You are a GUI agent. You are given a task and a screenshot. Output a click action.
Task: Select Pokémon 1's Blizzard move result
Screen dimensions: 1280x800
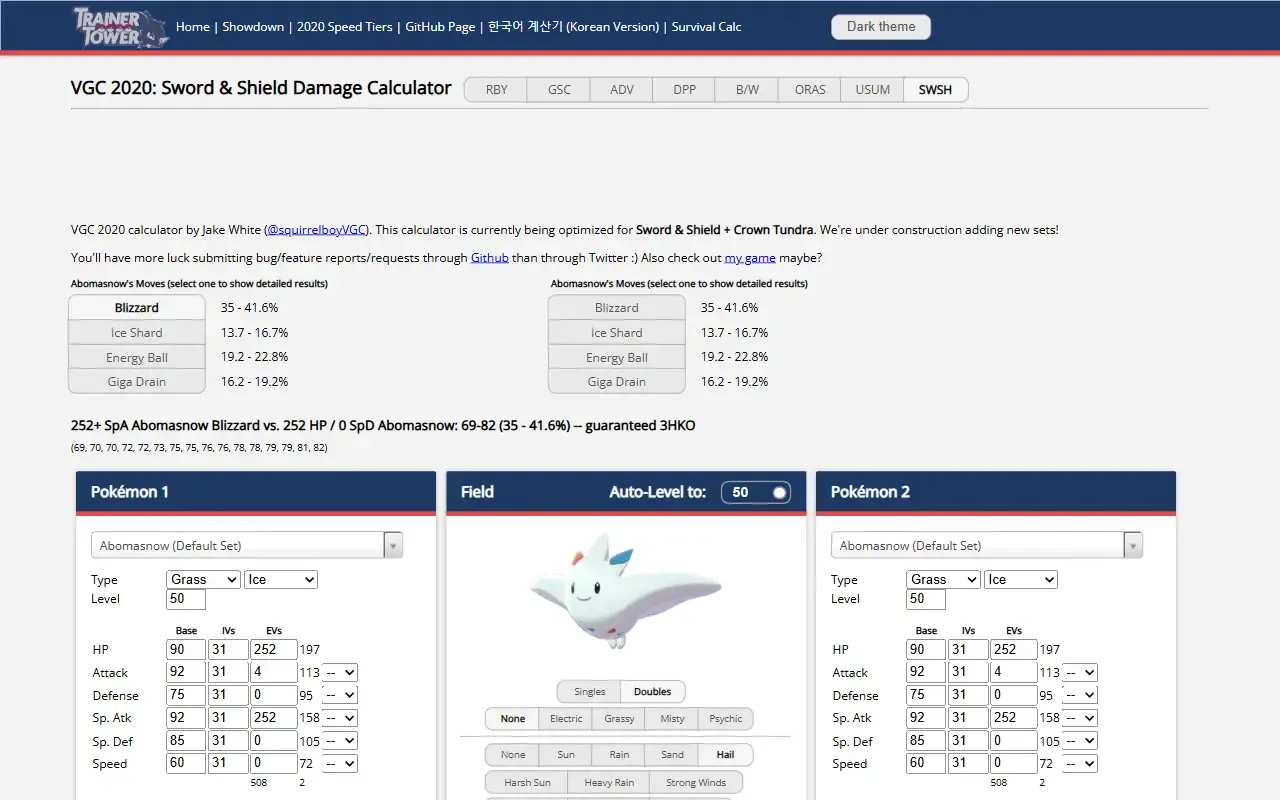pos(137,308)
